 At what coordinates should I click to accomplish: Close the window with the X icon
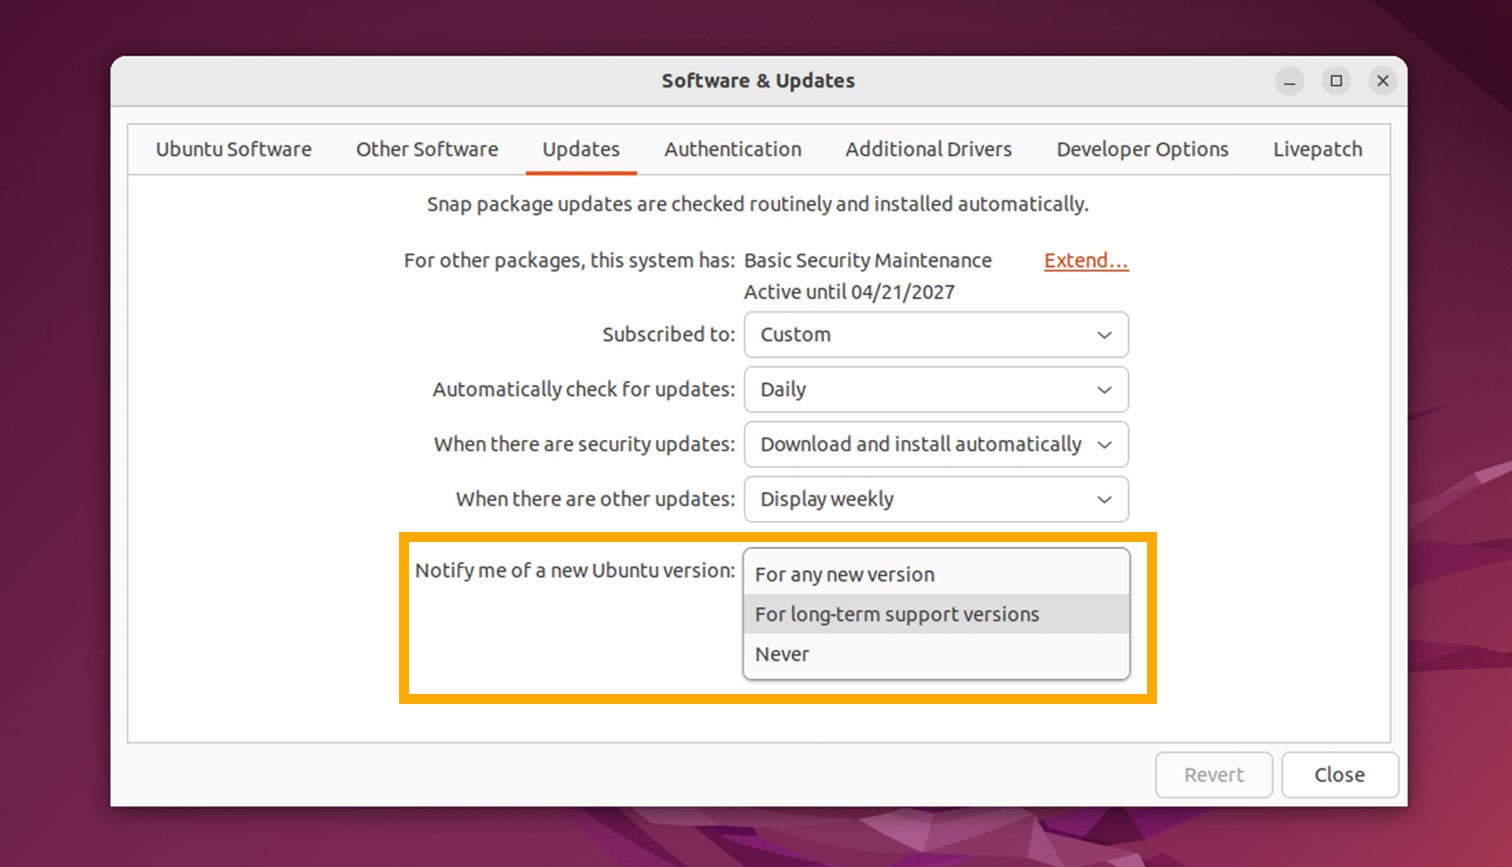click(x=1383, y=81)
